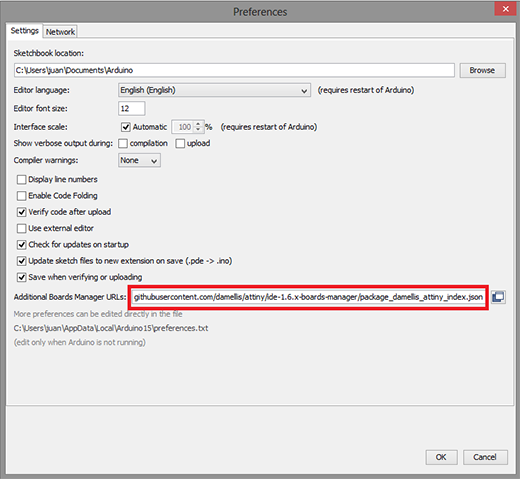
Task: Enable verbose output during compilation
Action: pyautogui.click(x=123, y=143)
